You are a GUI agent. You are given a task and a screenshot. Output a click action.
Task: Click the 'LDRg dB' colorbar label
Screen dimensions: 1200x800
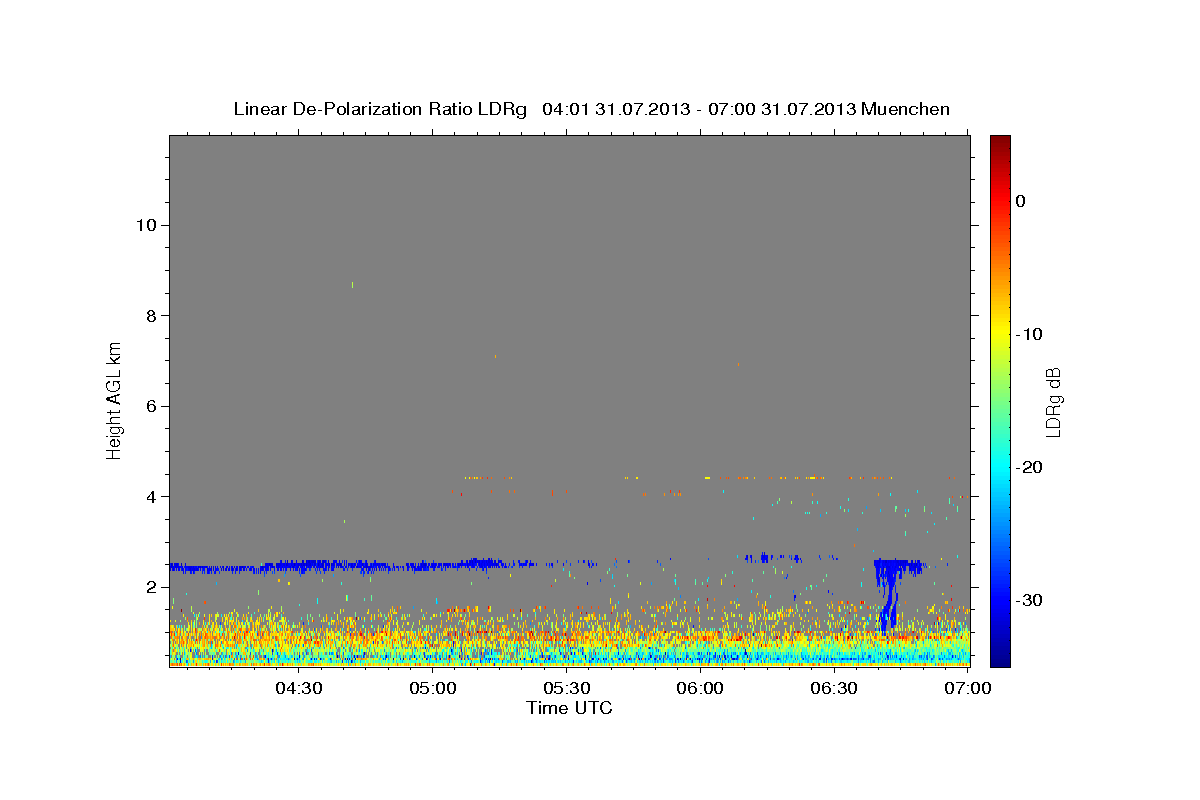point(1053,401)
